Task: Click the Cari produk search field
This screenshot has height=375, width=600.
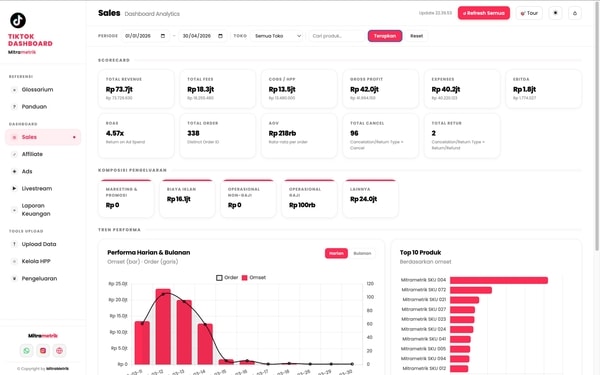Action: tap(337, 36)
